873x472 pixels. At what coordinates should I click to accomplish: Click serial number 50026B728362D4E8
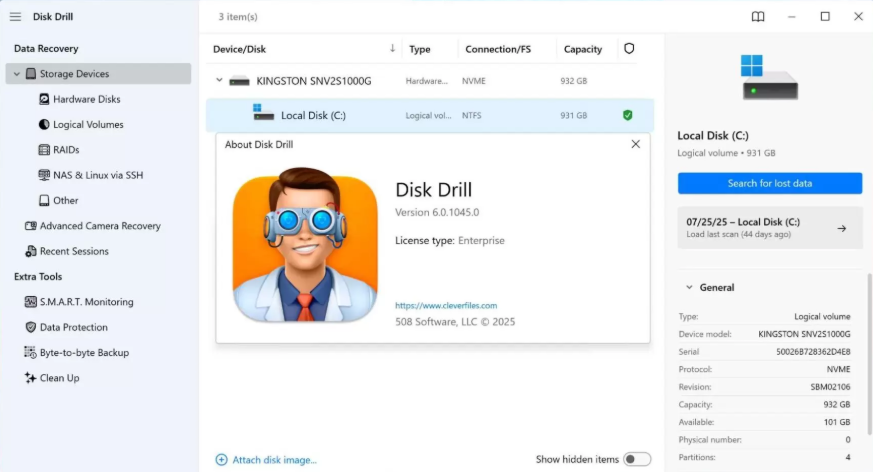pyautogui.click(x=813, y=352)
